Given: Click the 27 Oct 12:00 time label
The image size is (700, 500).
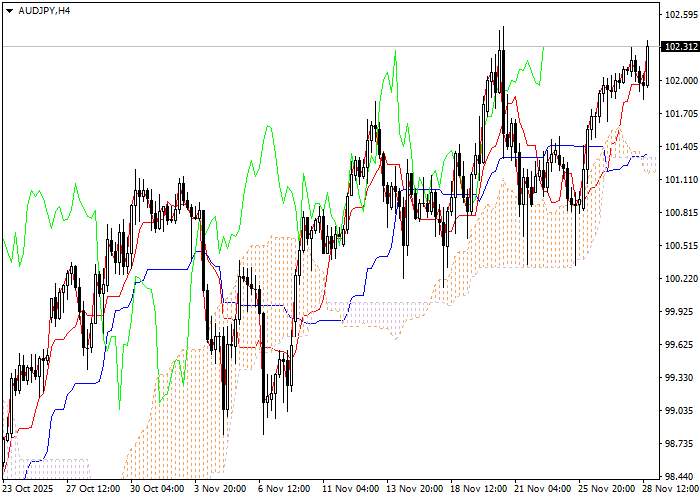Looking at the screenshot, I should pyautogui.click(x=93, y=488).
